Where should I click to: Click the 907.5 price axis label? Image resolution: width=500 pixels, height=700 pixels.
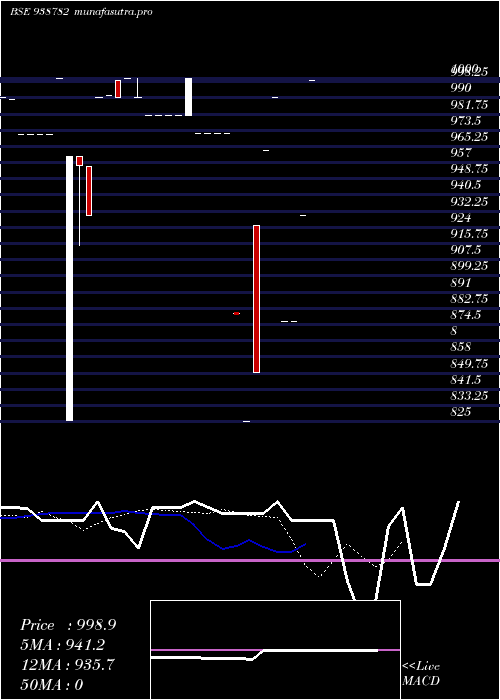click(466, 250)
